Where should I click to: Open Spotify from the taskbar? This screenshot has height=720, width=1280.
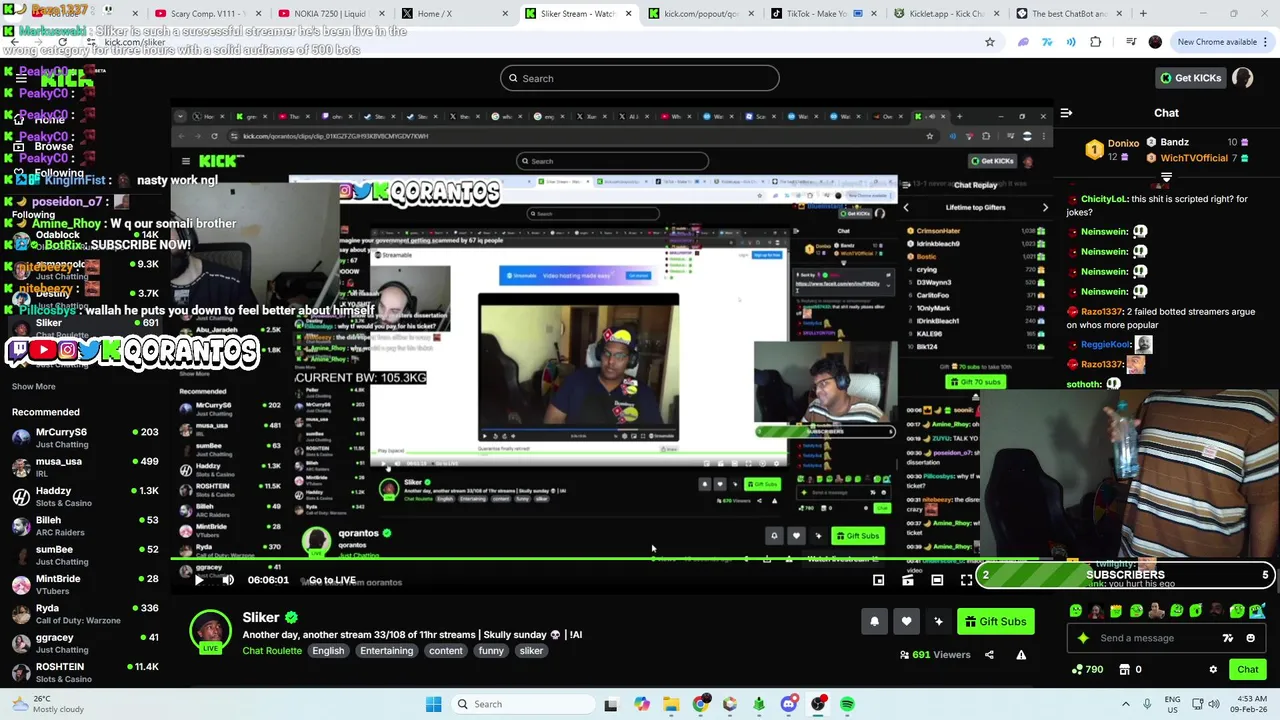(847, 704)
